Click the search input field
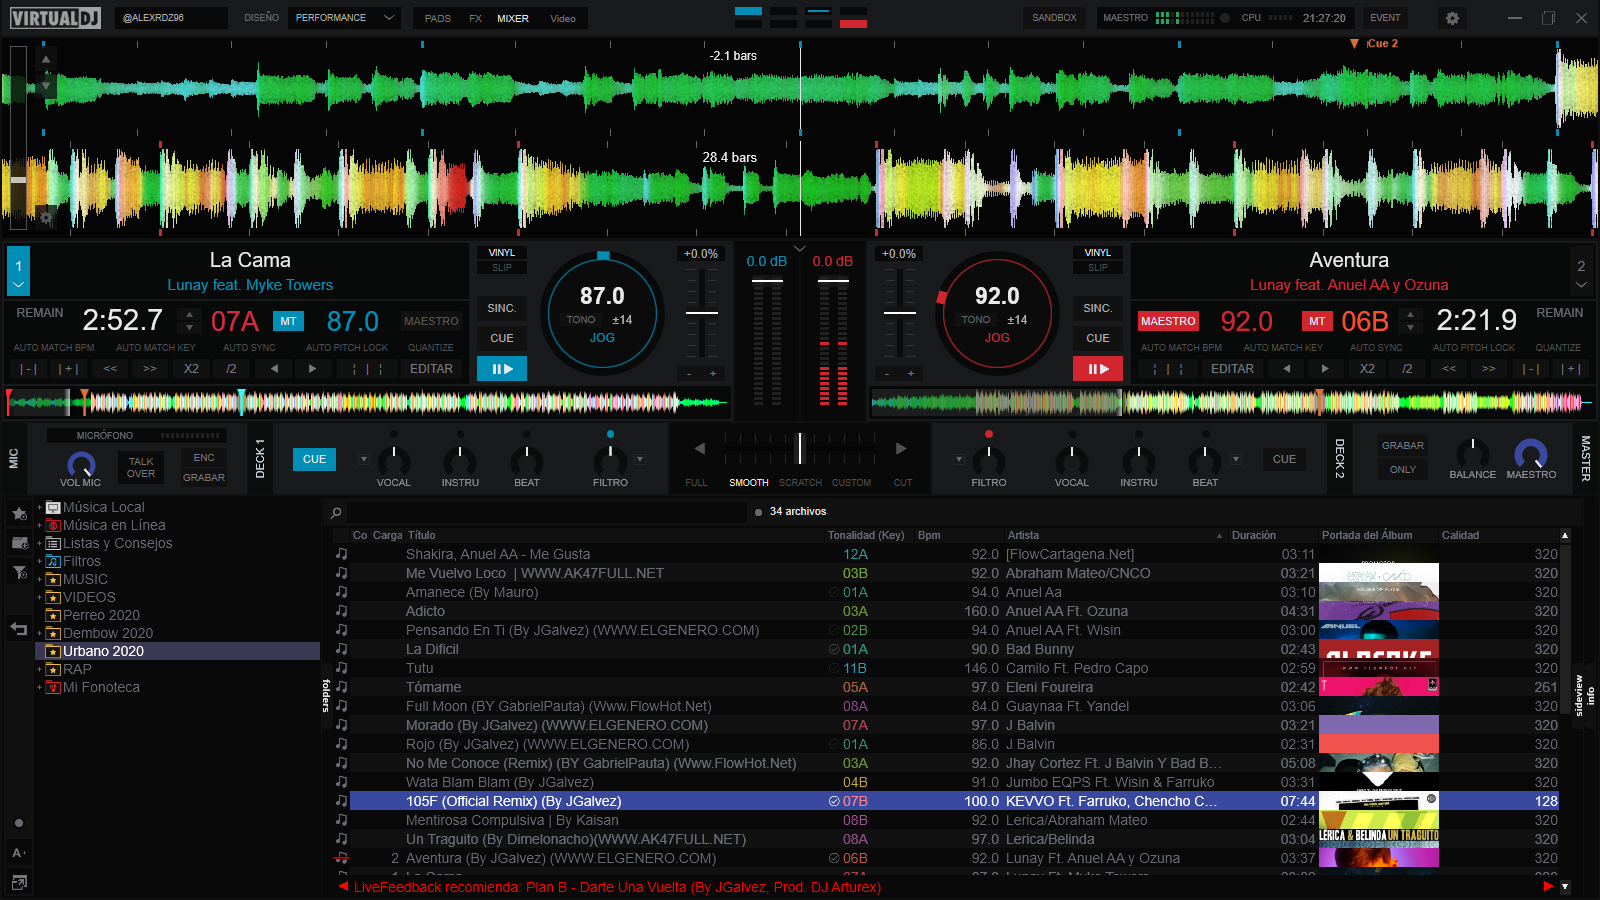 (546, 512)
